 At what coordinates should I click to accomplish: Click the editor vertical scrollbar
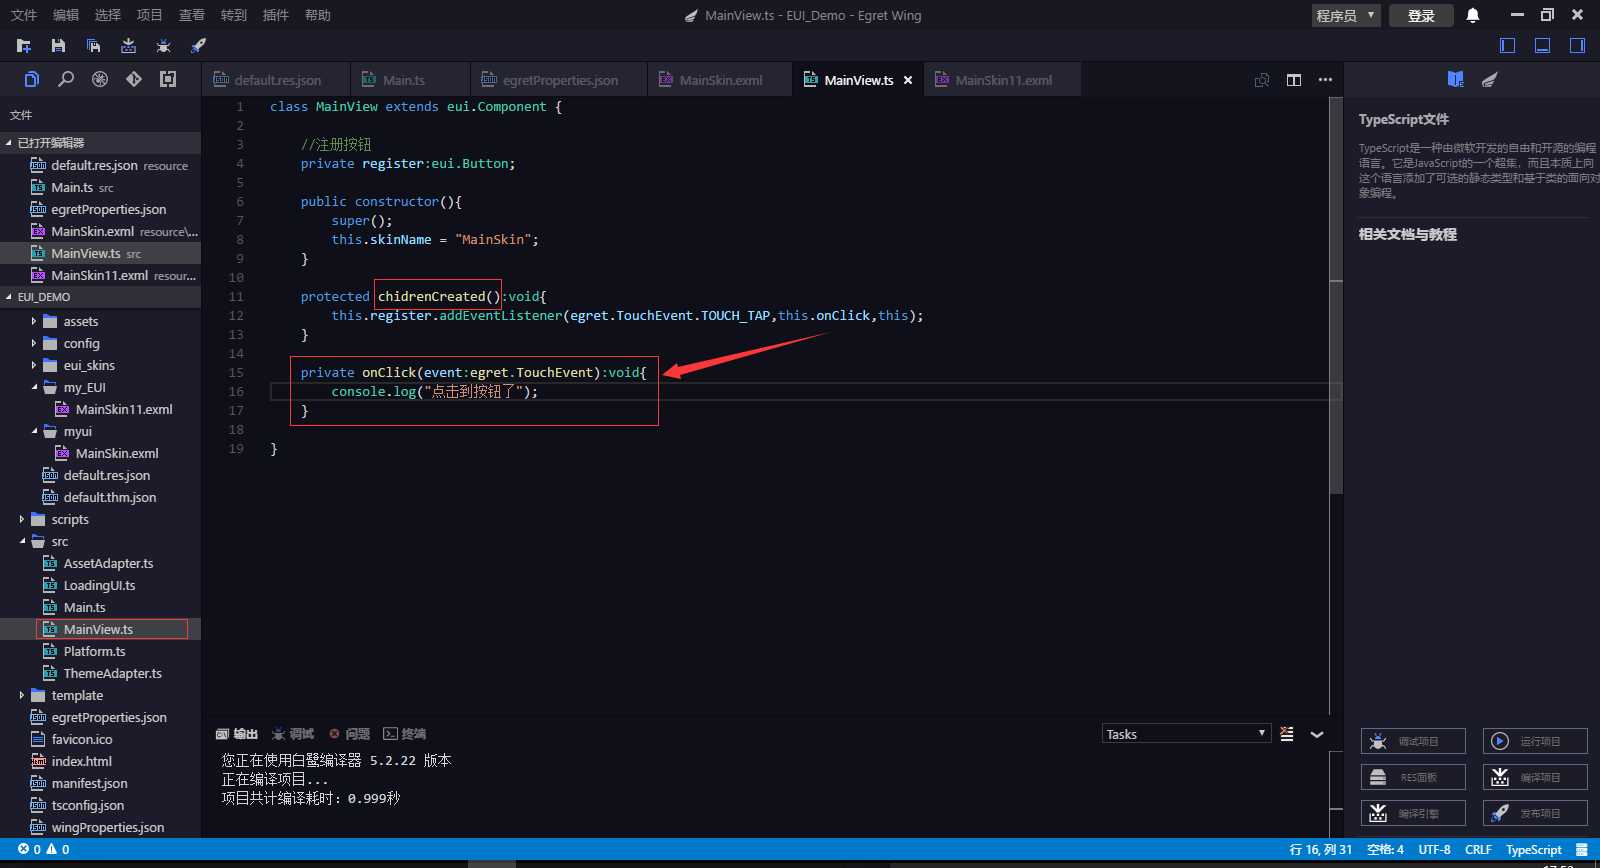[1336, 295]
